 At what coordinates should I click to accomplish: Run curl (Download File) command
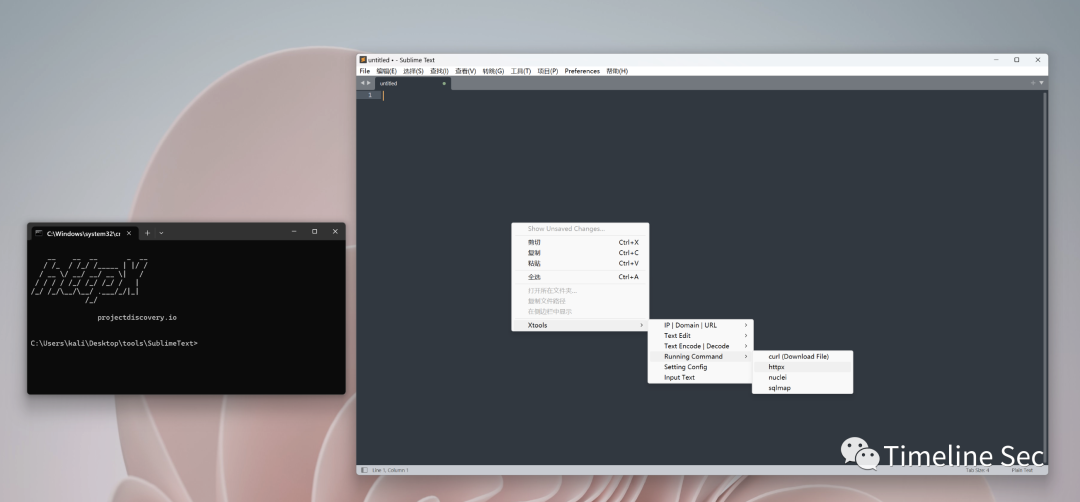coord(802,357)
